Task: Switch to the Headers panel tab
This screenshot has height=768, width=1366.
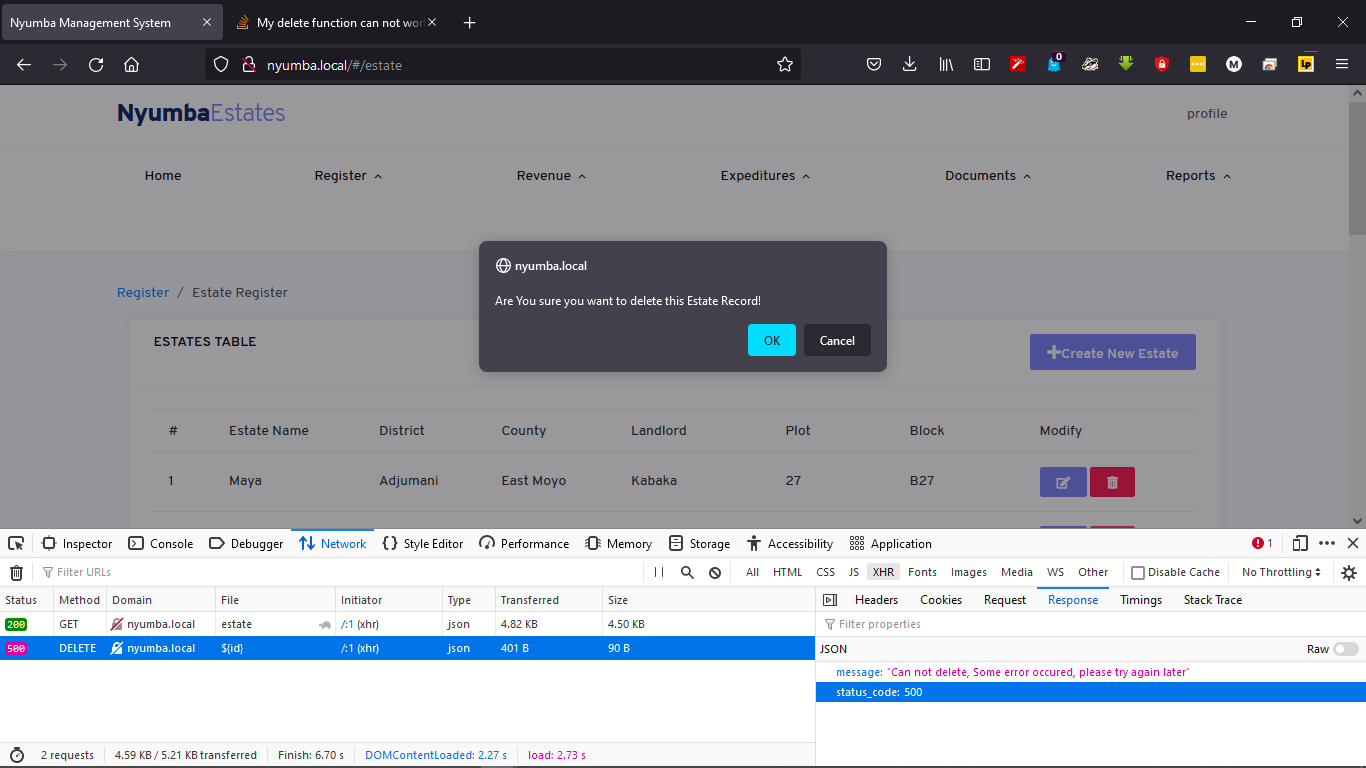Action: [876, 600]
